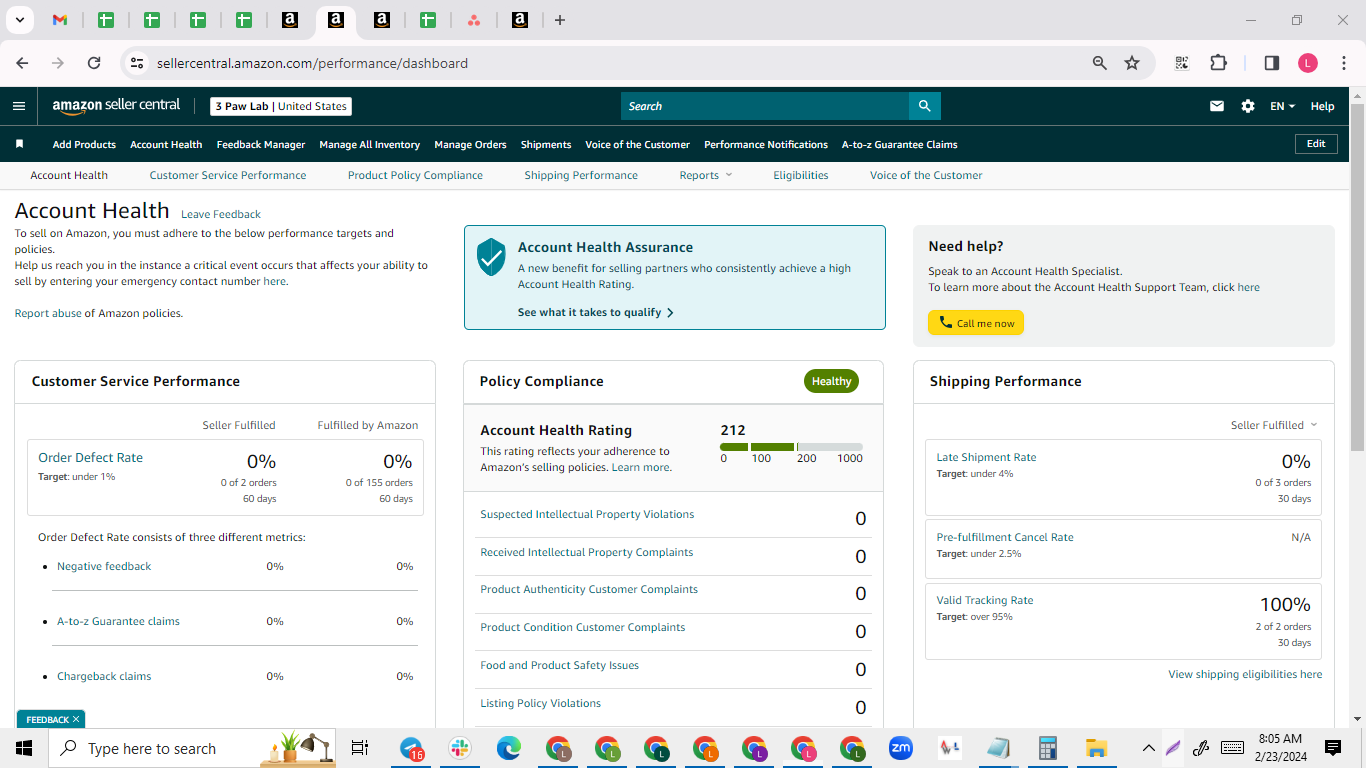Open the Order Defect Rate link
The width and height of the screenshot is (1366, 768).
pos(90,457)
